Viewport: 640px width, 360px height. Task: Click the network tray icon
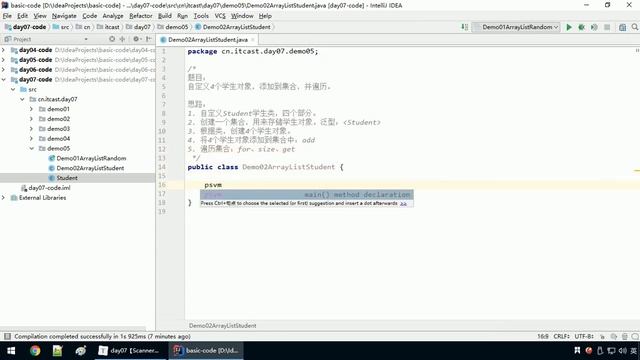click(x=611, y=351)
